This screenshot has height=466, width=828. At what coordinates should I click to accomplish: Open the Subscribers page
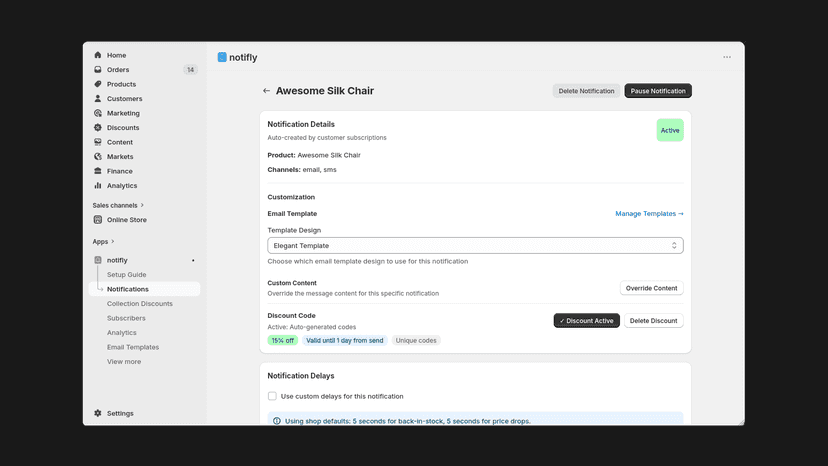click(126, 318)
